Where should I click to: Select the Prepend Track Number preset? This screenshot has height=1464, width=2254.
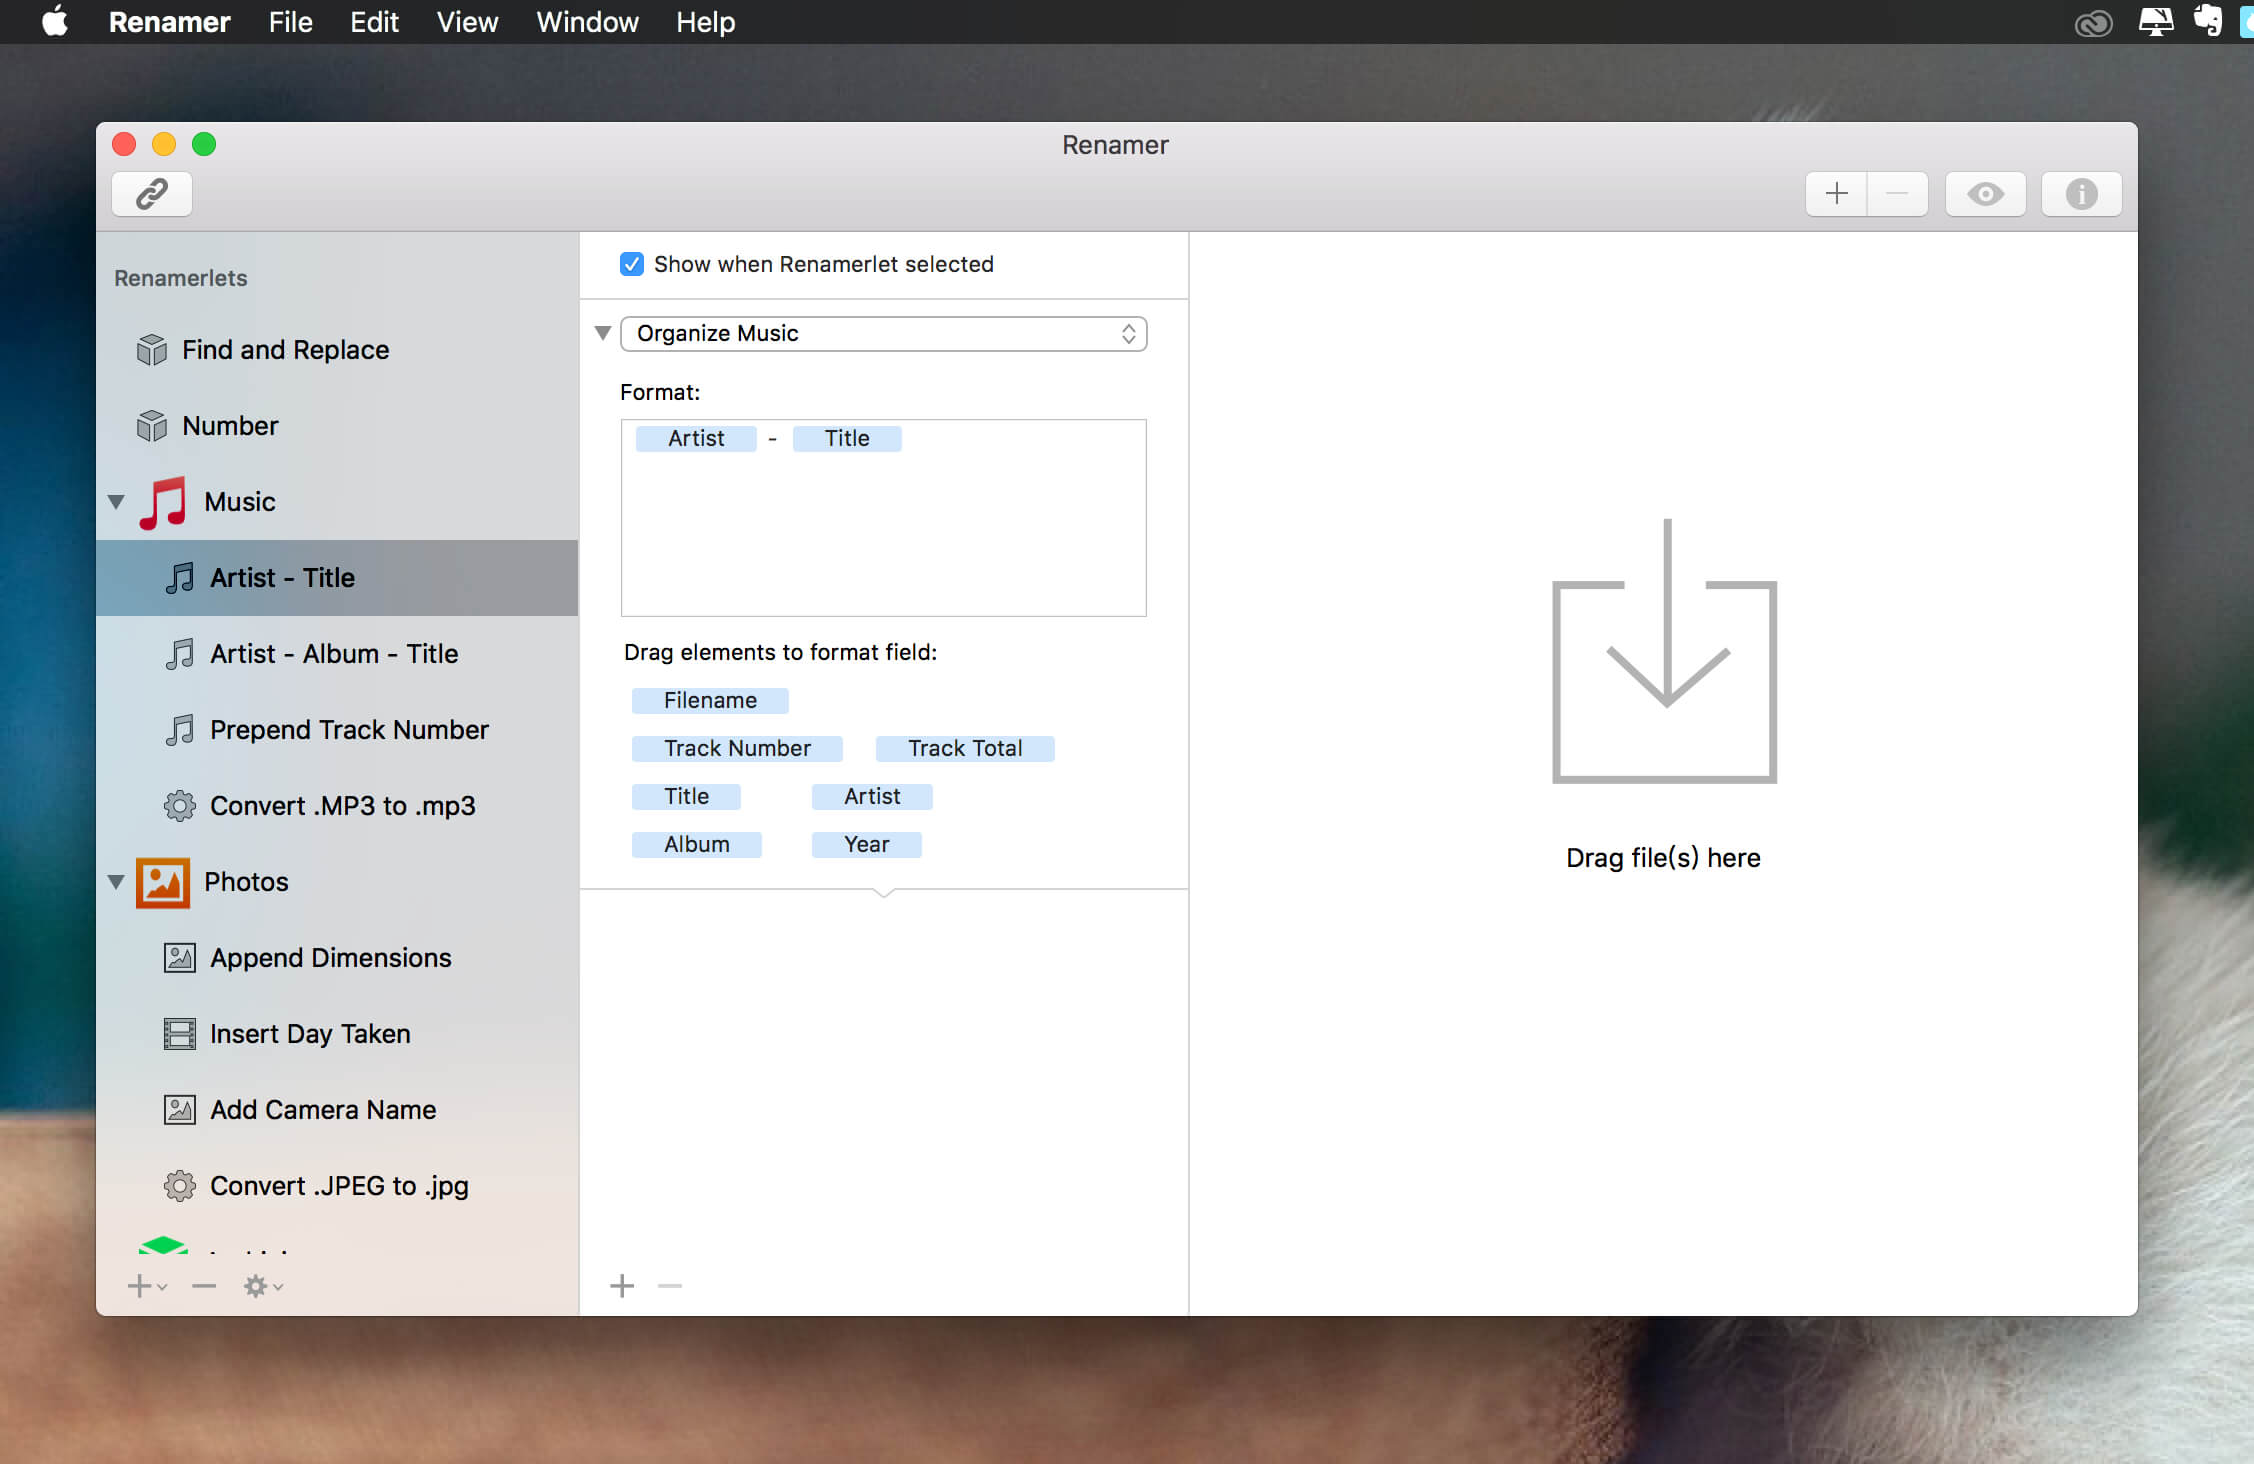pyautogui.click(x=352, y=730)
